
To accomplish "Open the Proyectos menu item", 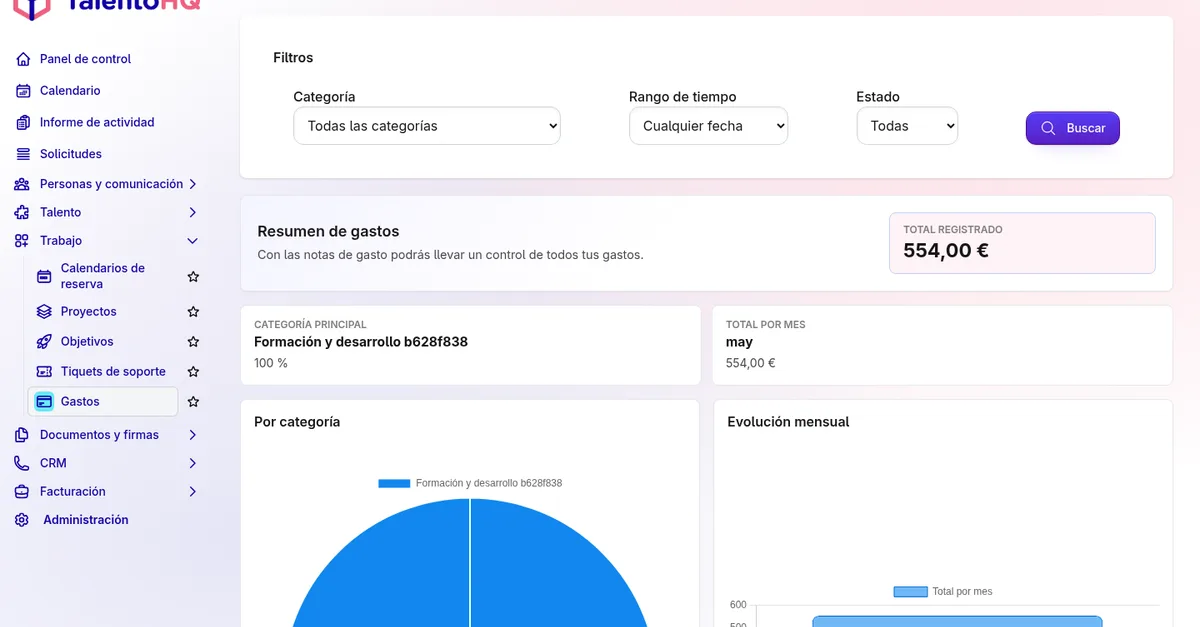I will (x=88, y=312).
